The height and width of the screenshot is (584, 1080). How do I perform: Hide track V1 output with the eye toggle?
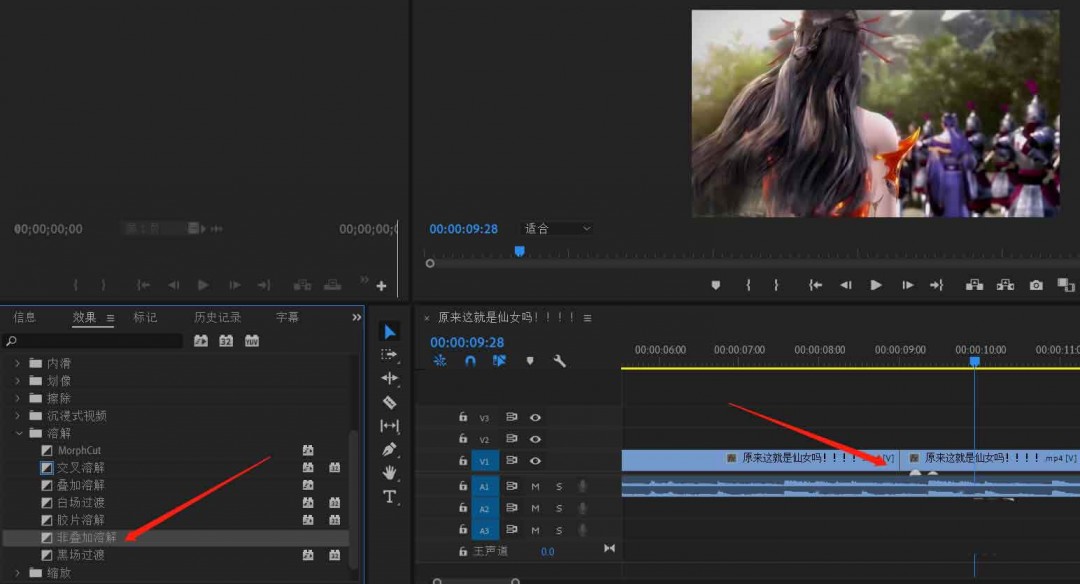(x=536, y=461)
